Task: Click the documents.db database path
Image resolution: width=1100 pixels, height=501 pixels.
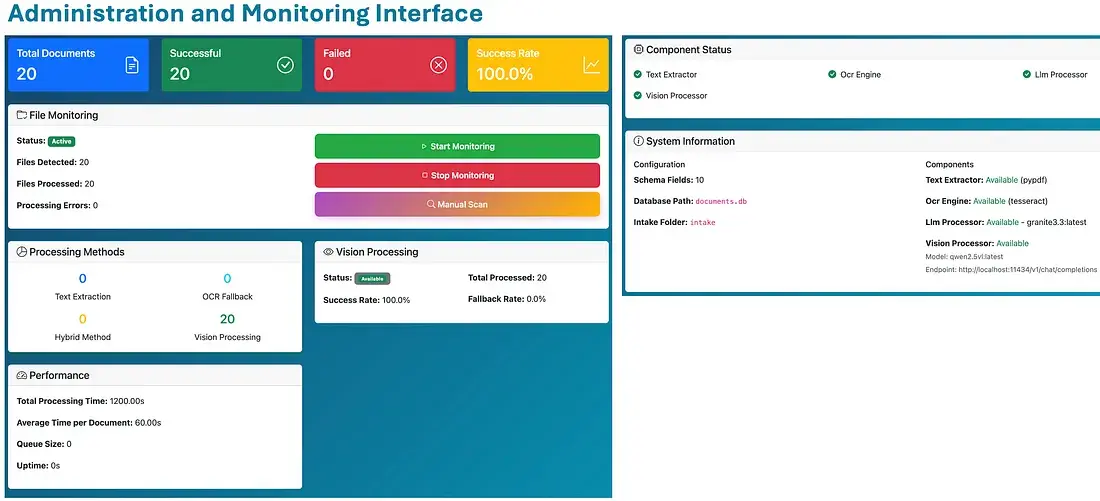Action: click(x=721, y=201)
